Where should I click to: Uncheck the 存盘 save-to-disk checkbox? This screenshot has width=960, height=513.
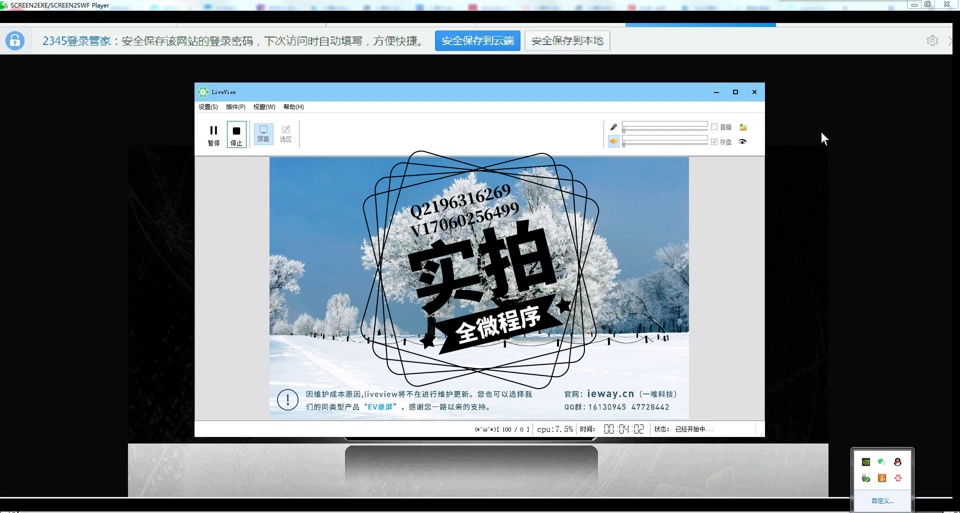click(x=714, y=141)
